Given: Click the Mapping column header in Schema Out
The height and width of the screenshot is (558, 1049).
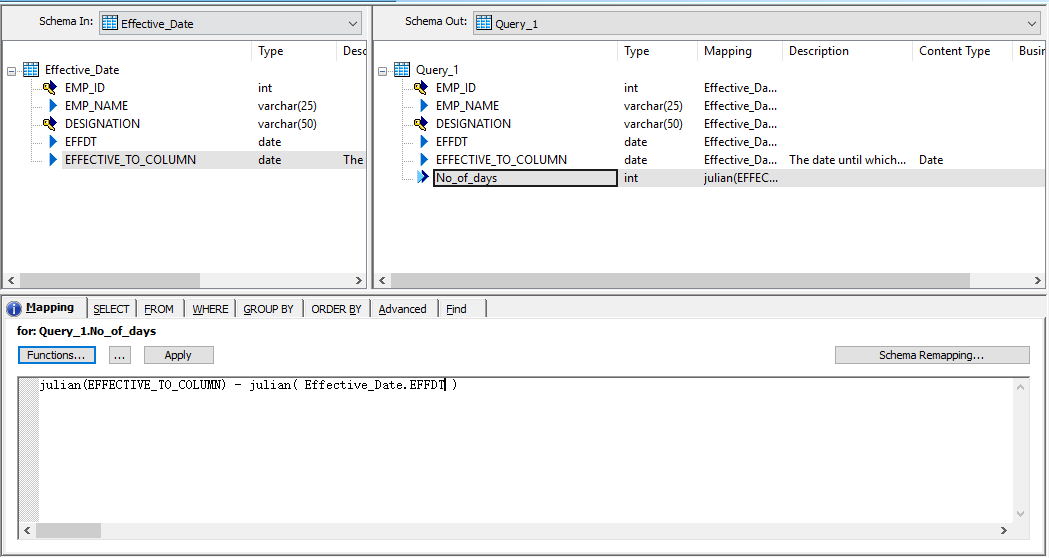Looking at the screenshot, I should click(739, 51).
